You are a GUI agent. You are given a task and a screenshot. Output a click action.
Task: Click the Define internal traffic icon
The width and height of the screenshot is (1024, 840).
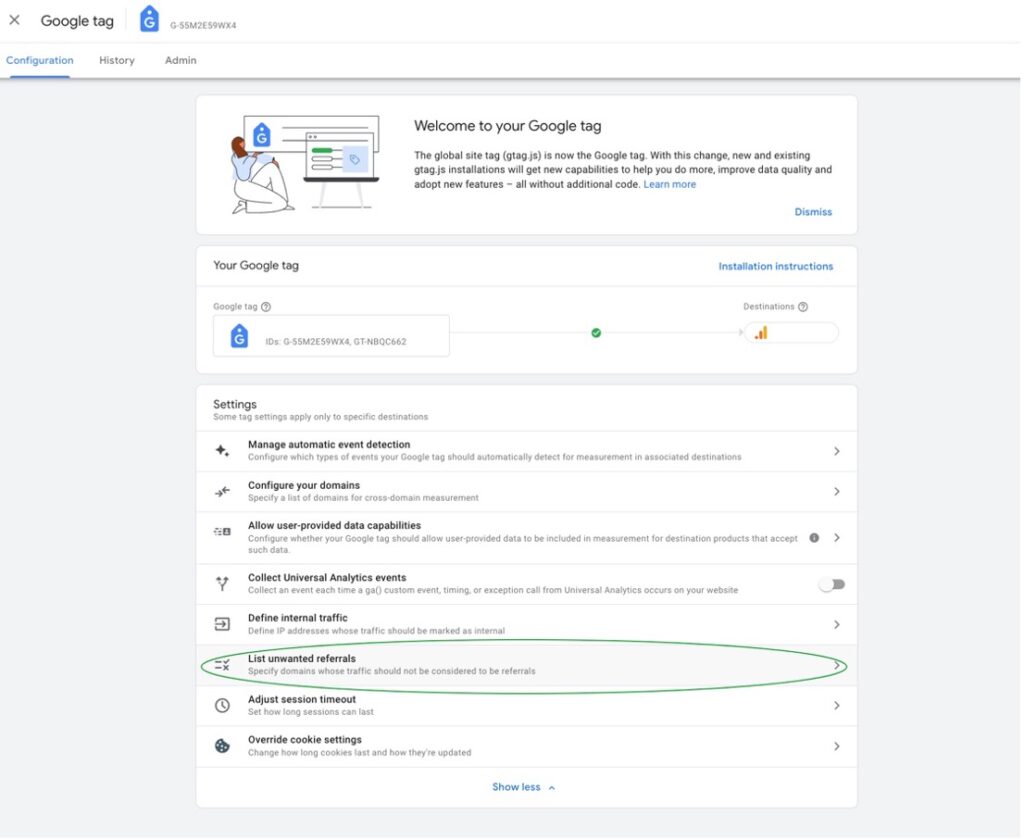point(222,624)
